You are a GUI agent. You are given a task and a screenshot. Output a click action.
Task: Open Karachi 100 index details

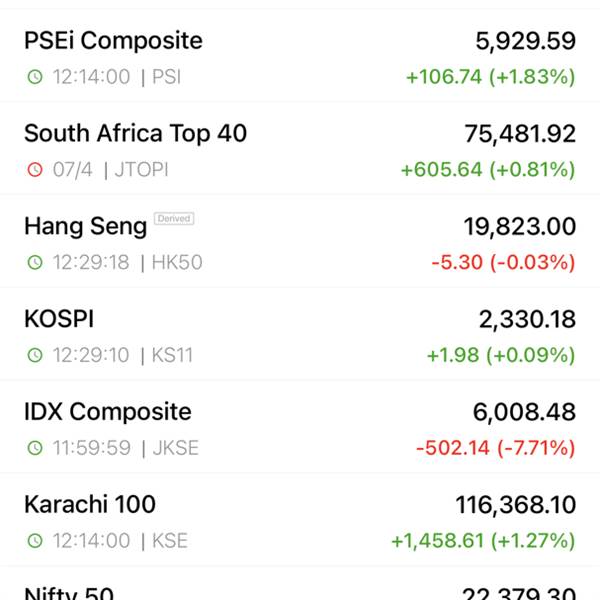tap(300, 520)
